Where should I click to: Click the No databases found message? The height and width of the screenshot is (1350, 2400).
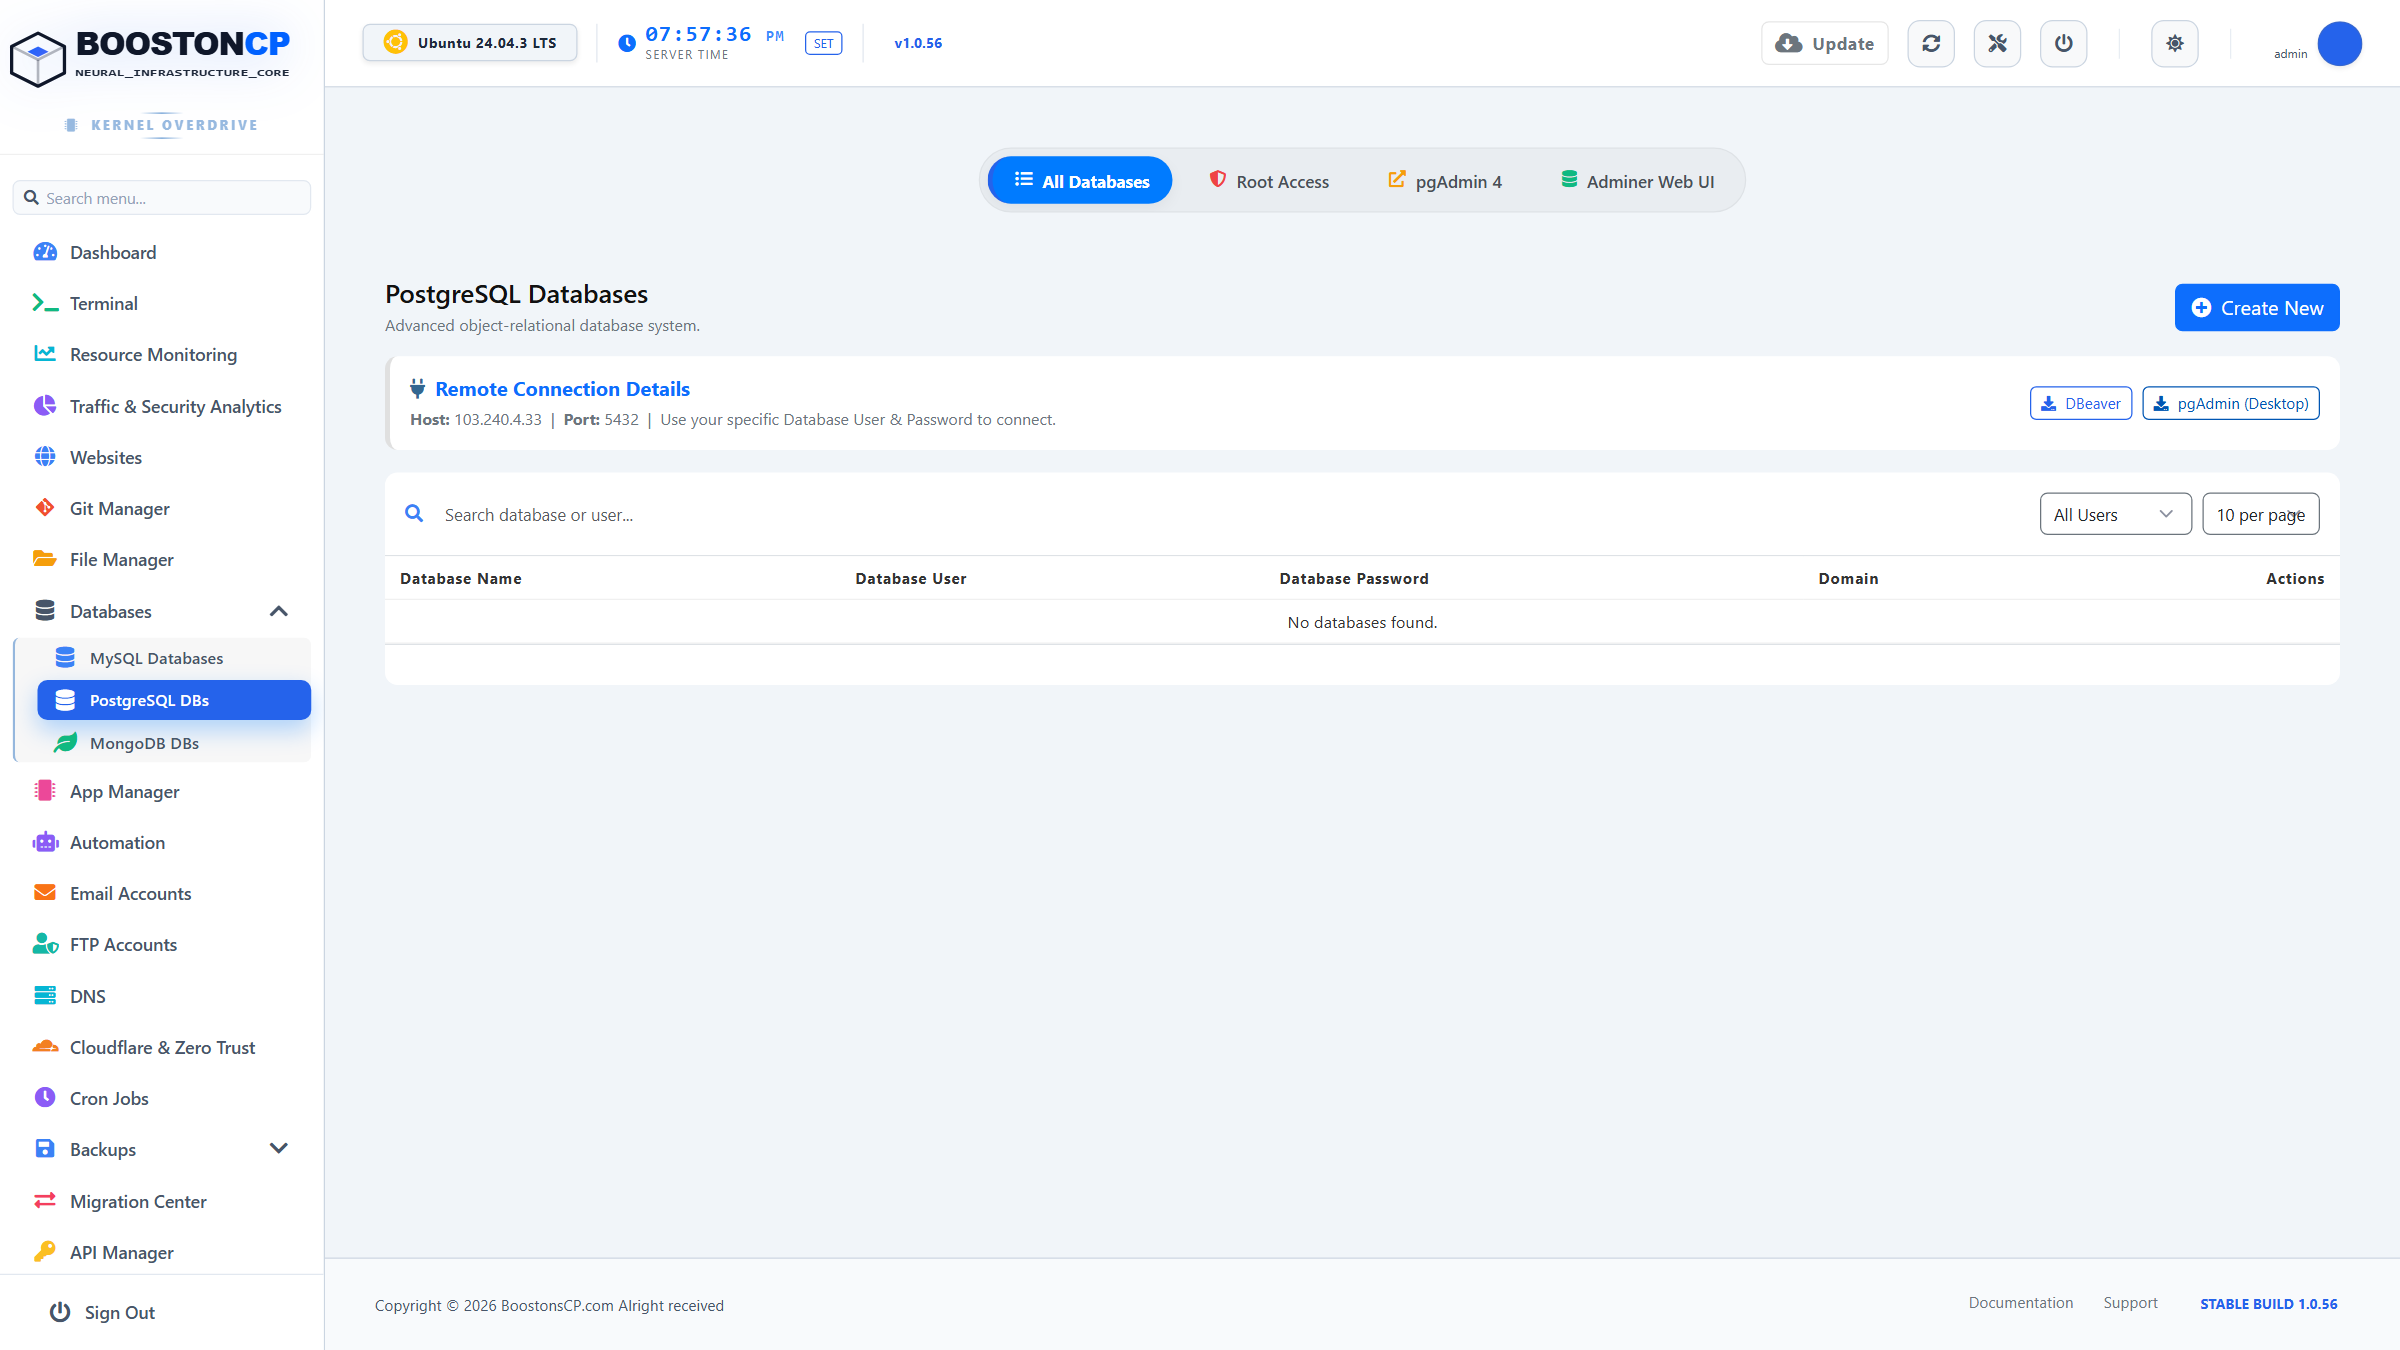click(1362, 622)
